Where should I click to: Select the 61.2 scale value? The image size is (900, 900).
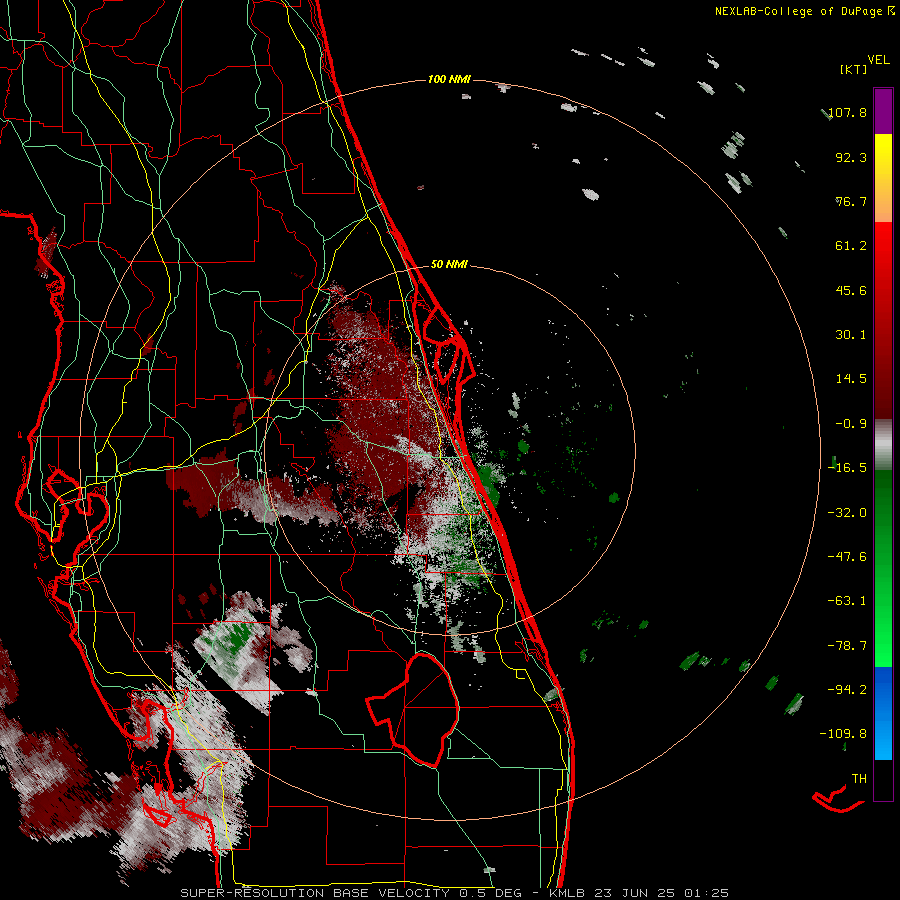pos(851,246)
